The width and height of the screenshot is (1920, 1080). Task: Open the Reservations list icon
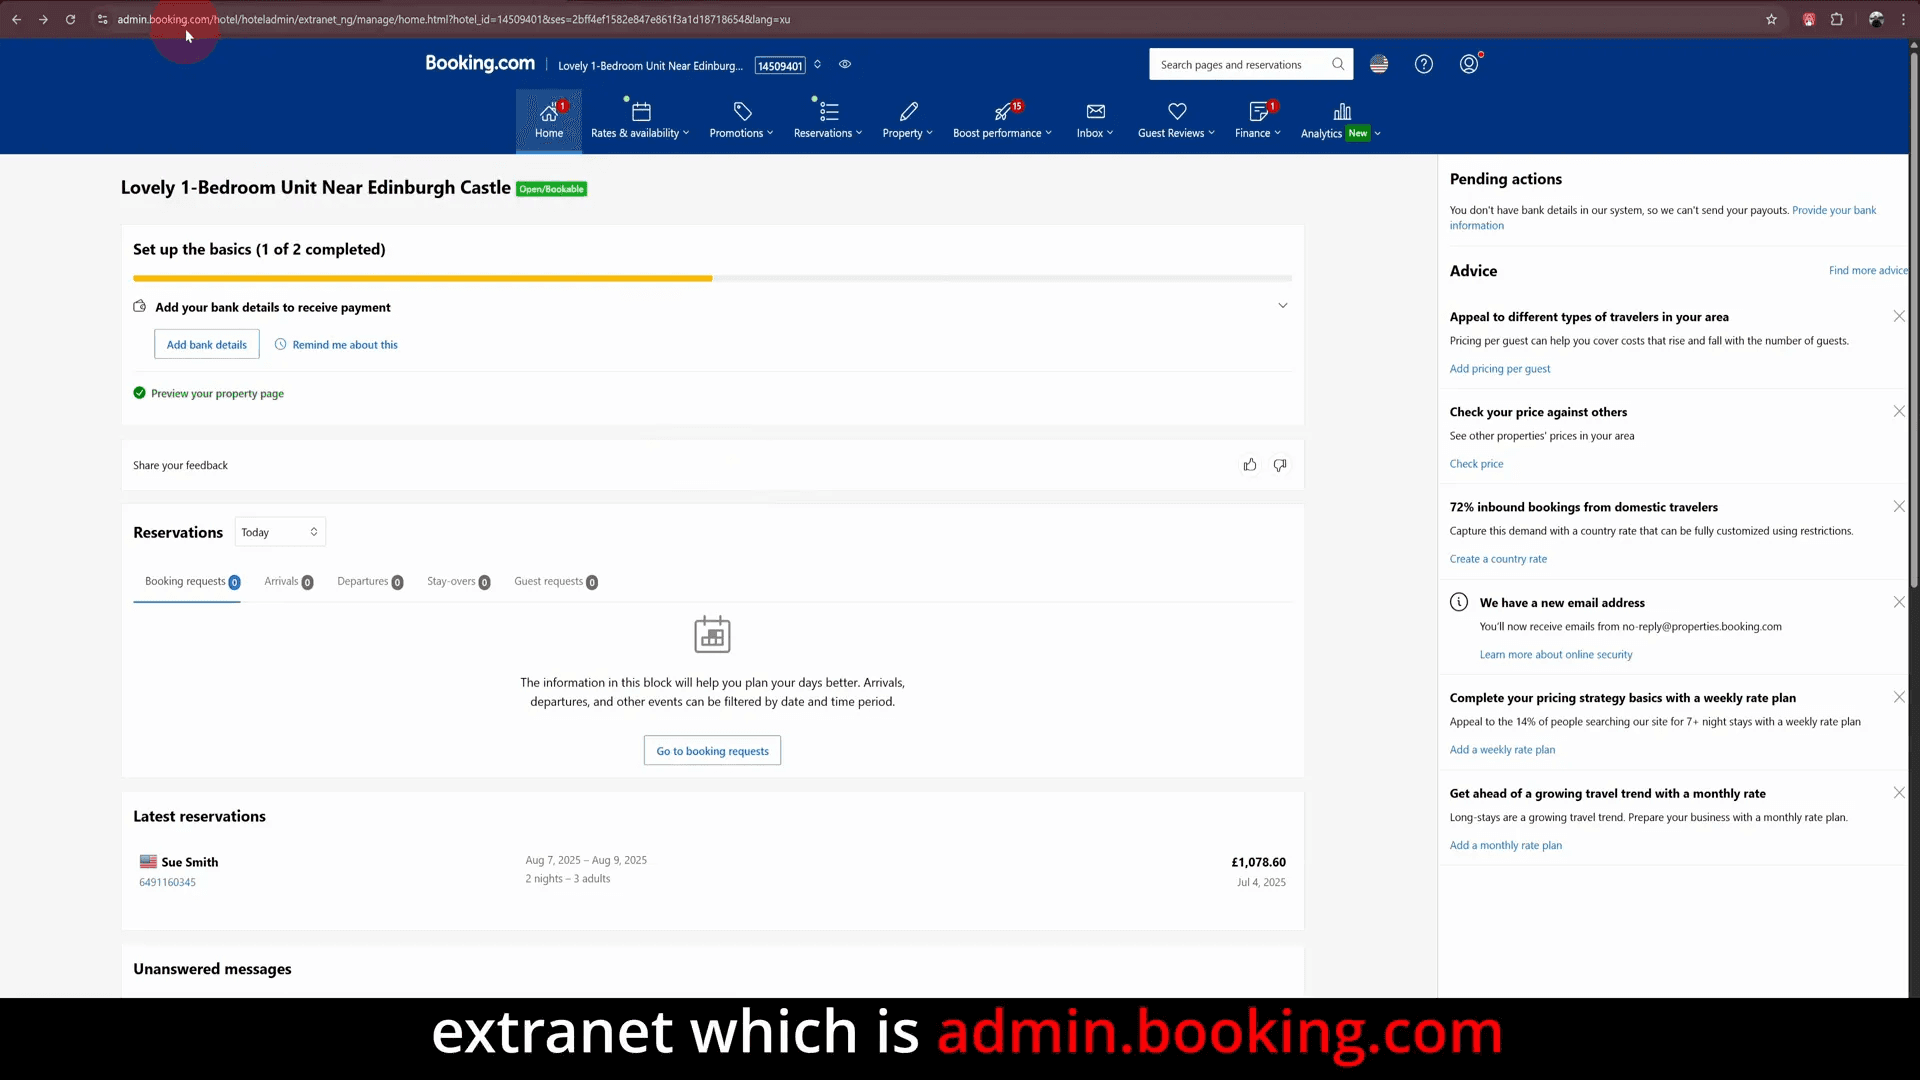pos(829,112)
